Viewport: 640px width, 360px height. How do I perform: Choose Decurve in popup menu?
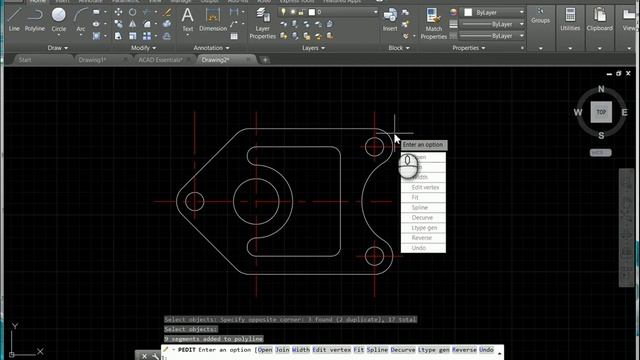tap(423, 218)
